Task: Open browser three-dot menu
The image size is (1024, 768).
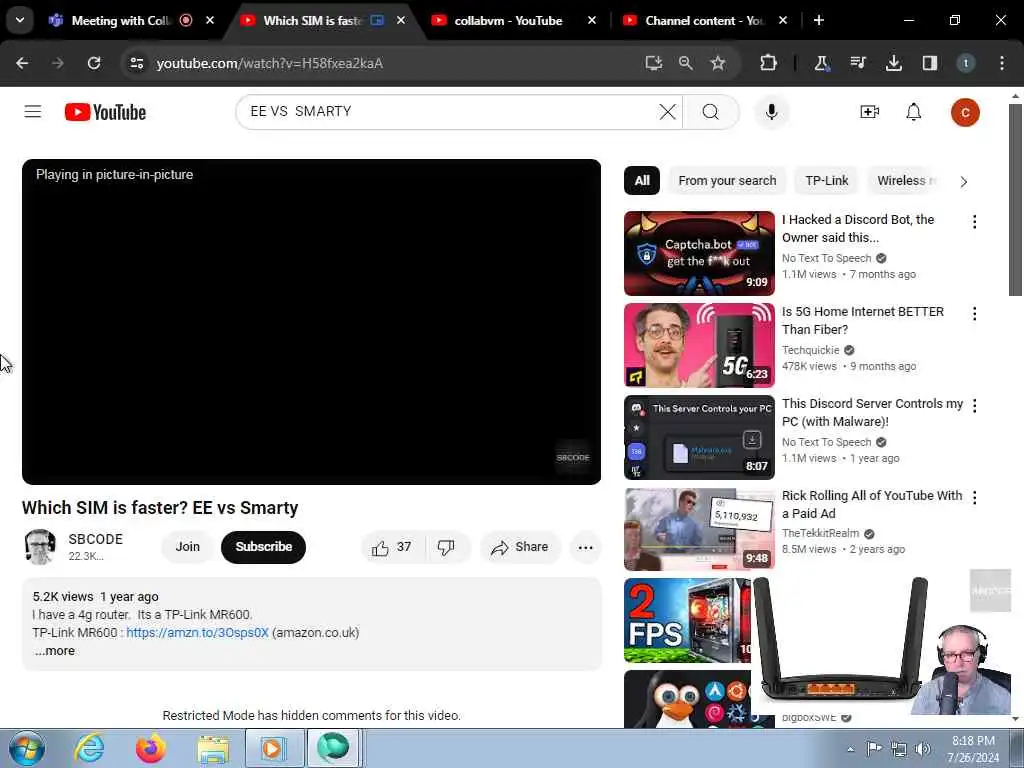Action: point(1002,63)
